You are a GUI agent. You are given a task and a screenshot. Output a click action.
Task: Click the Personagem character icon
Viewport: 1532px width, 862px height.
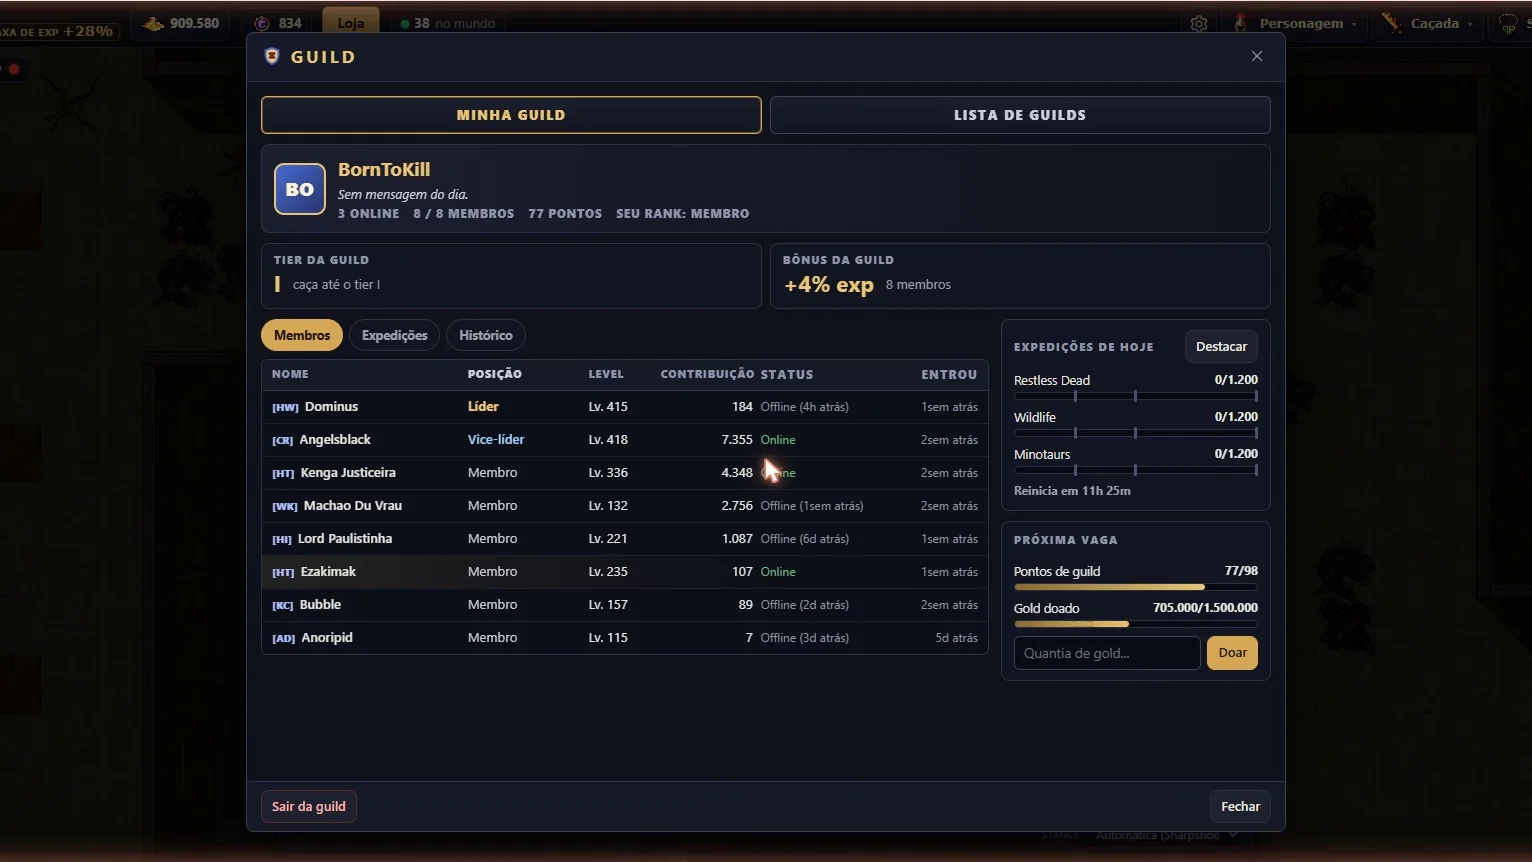point(1241,23)
